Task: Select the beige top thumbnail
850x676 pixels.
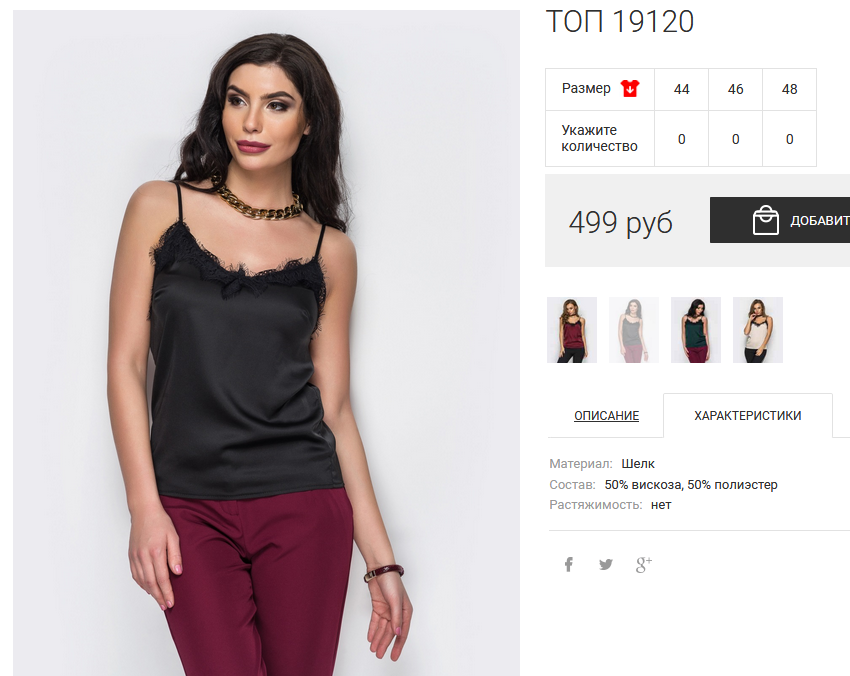Action: point(758,330)
